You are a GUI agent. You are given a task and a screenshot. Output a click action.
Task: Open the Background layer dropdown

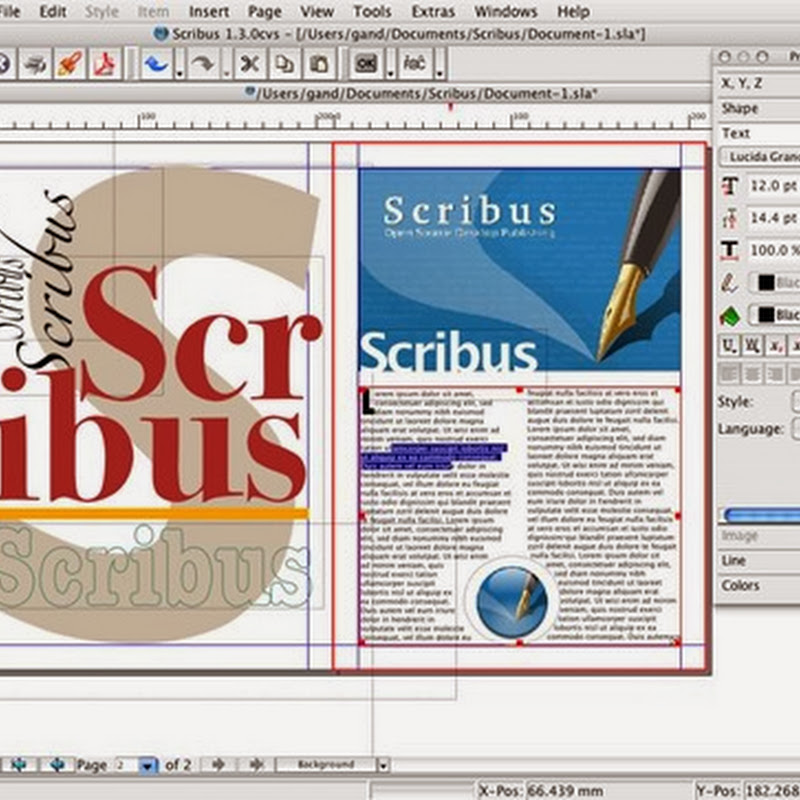click(383, 765)
